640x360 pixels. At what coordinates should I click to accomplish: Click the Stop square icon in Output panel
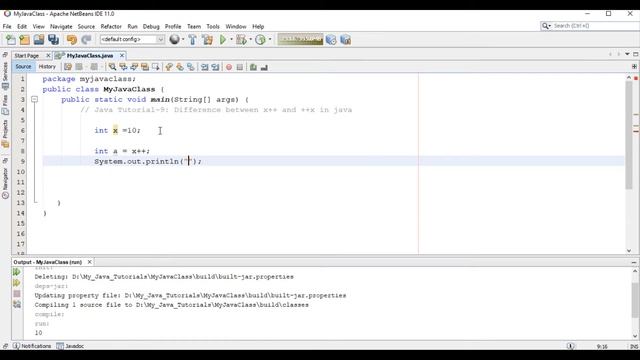[x=17, y=294]
